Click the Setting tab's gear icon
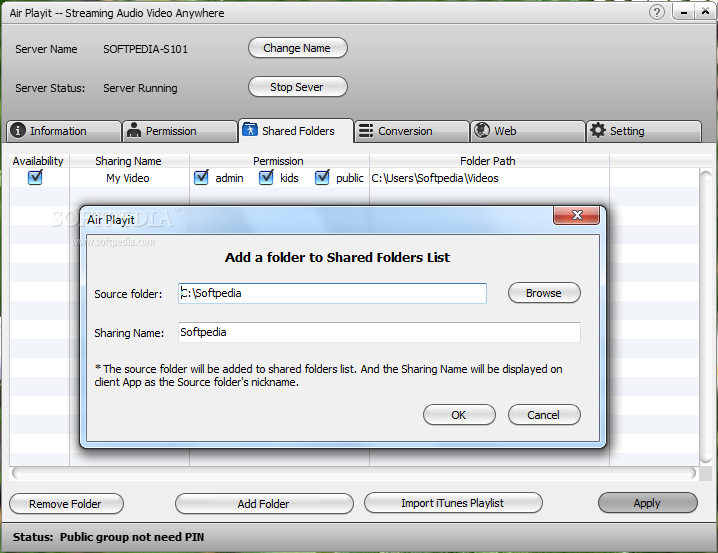The image size is (718, 553). pyautogui.click(x=598, y=130)
